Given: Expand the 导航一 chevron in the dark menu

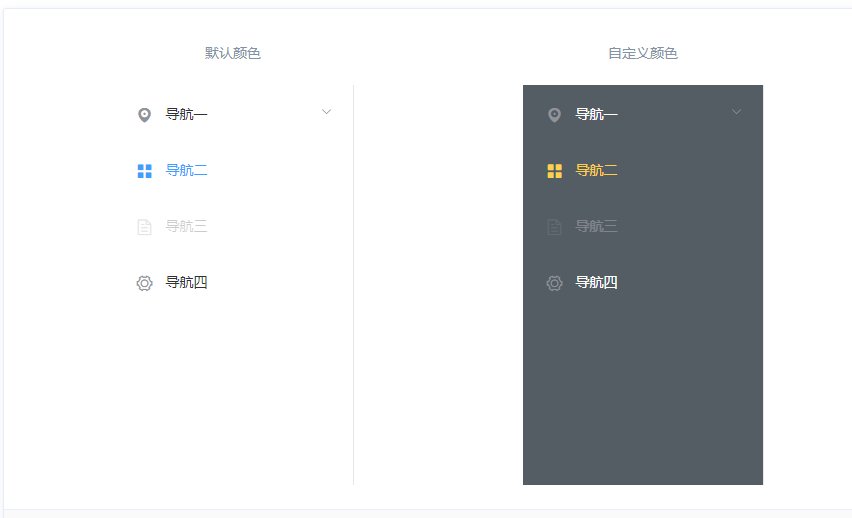Looking at the screenshot, I should coord(736,112).
